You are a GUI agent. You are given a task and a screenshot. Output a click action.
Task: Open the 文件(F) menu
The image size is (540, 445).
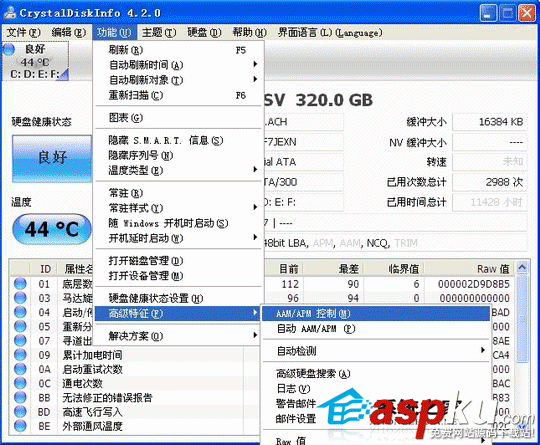pyautogui.click(x=23, y=32)
